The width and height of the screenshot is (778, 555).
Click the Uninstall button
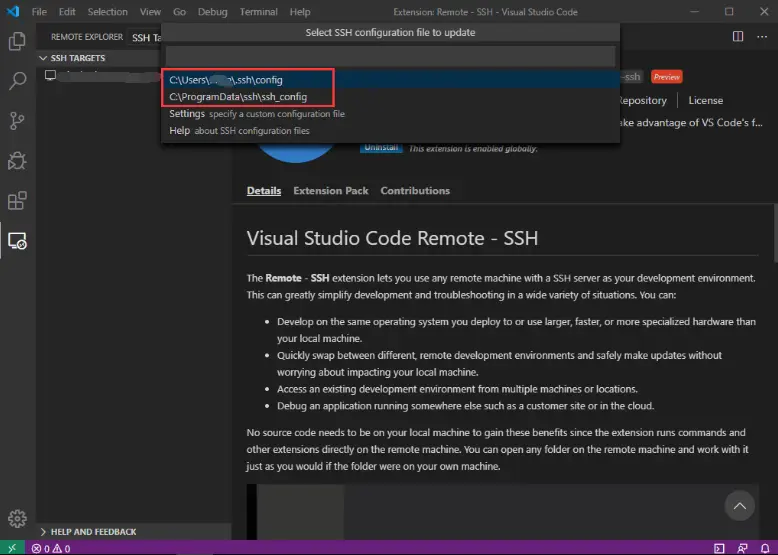coord(381,148)
